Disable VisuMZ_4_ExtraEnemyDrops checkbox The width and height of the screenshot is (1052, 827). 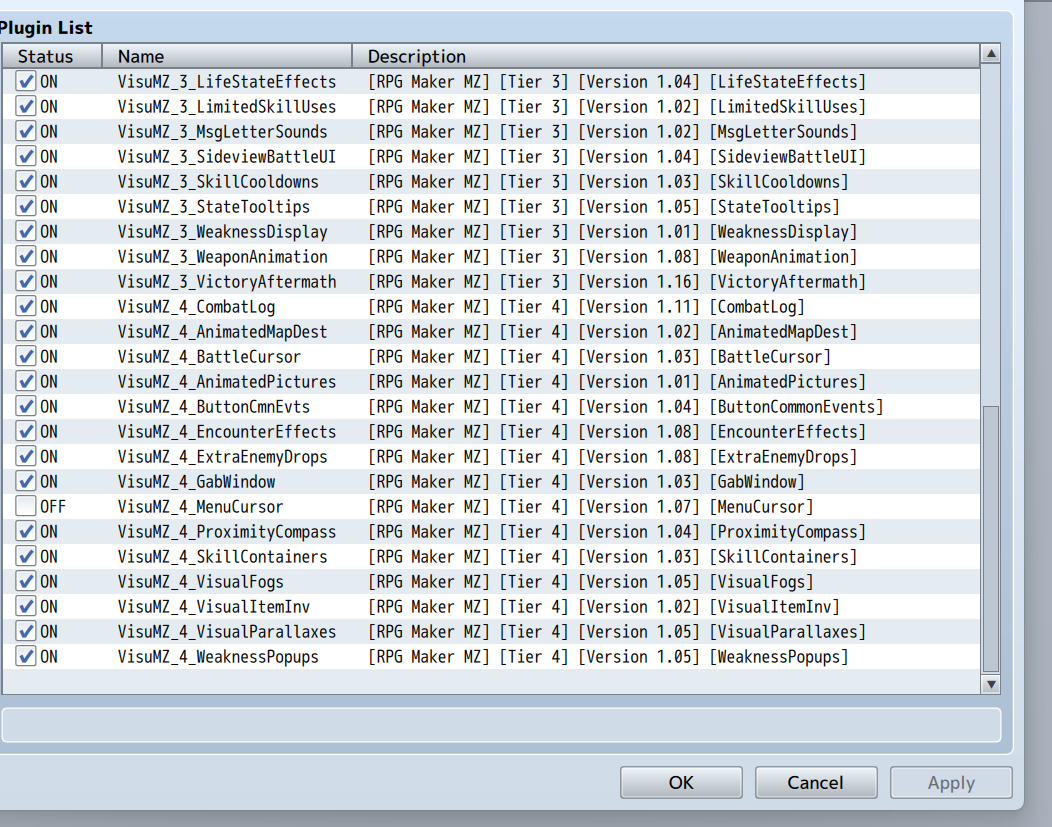point(26,457)
